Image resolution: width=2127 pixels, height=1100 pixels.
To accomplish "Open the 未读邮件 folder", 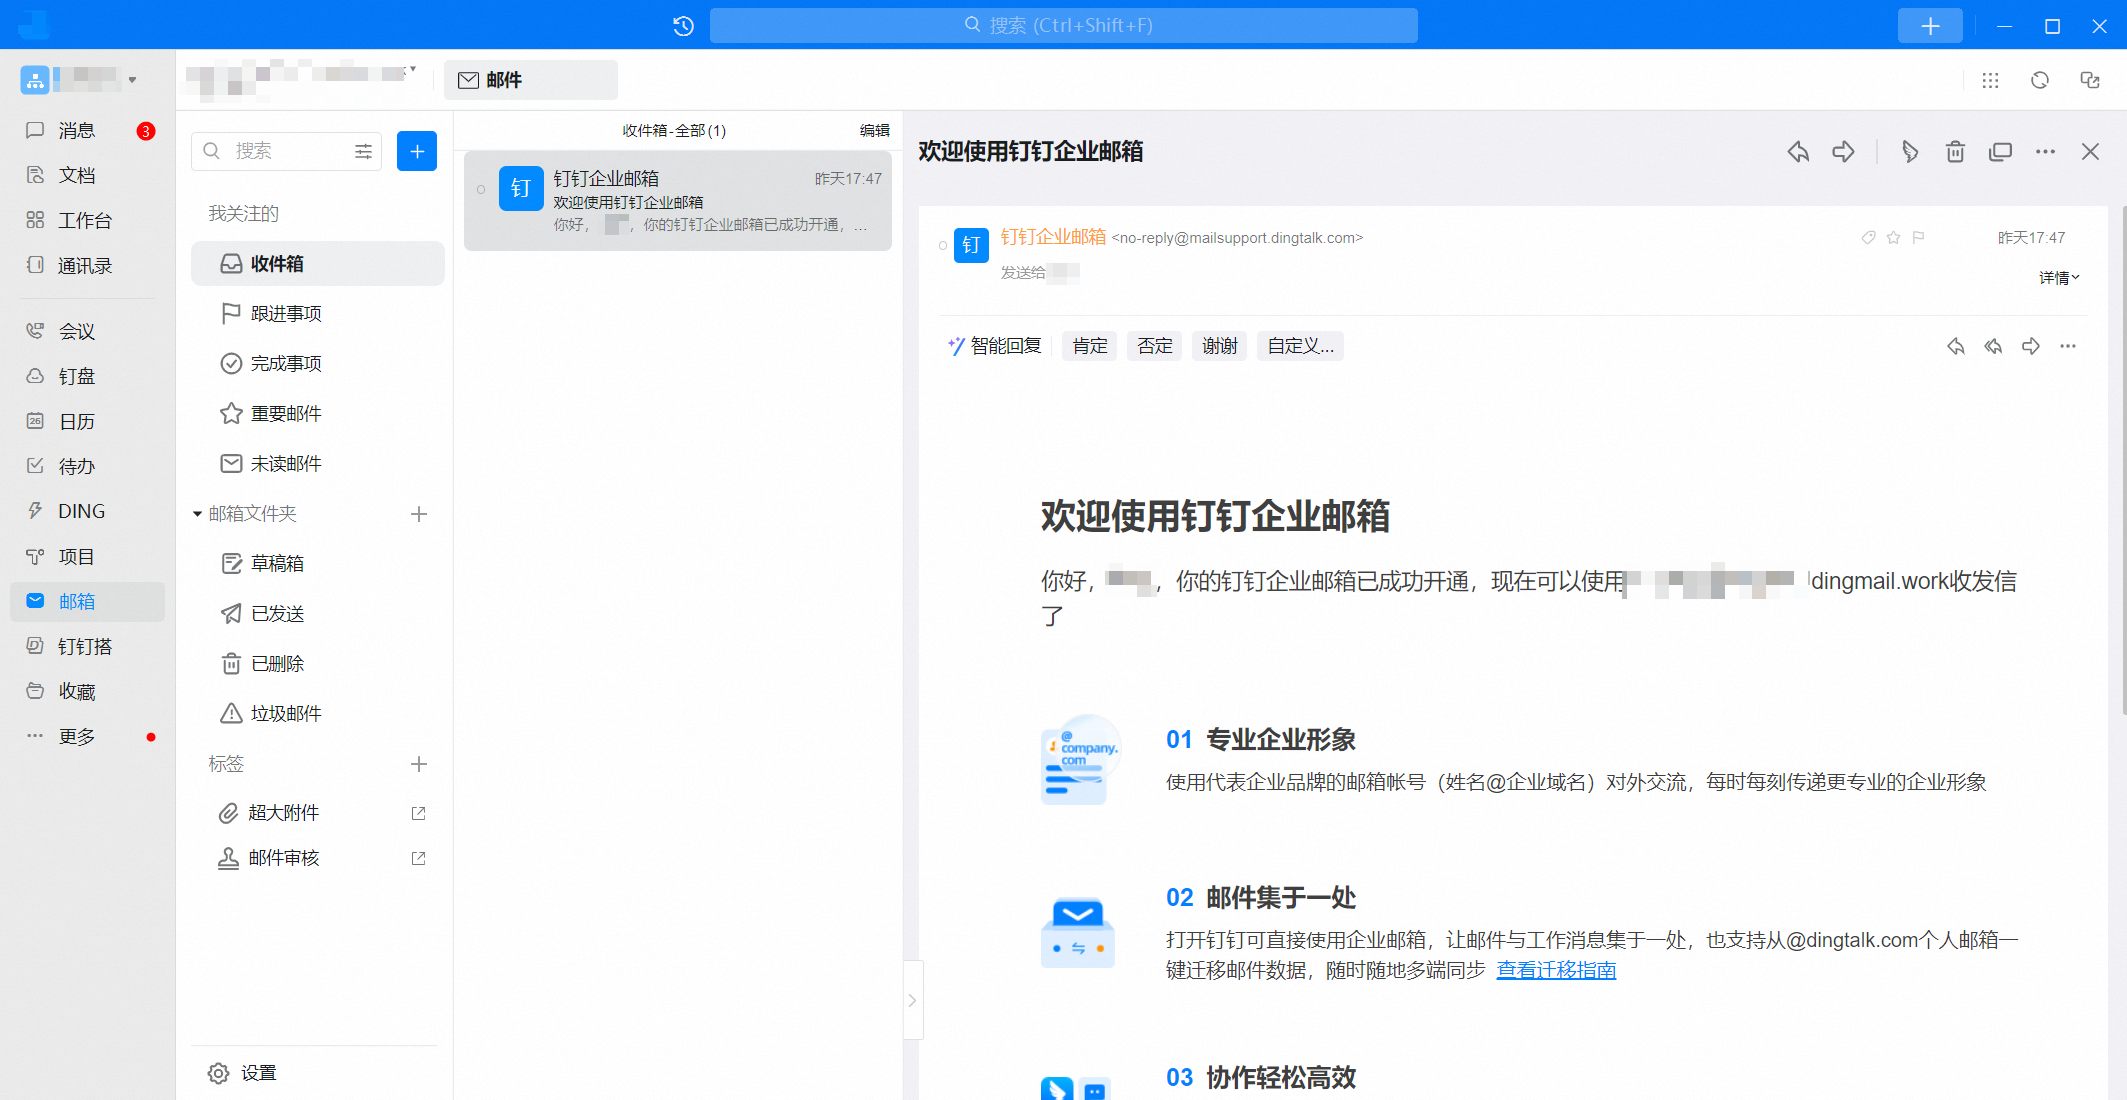I will pos(318,464).
